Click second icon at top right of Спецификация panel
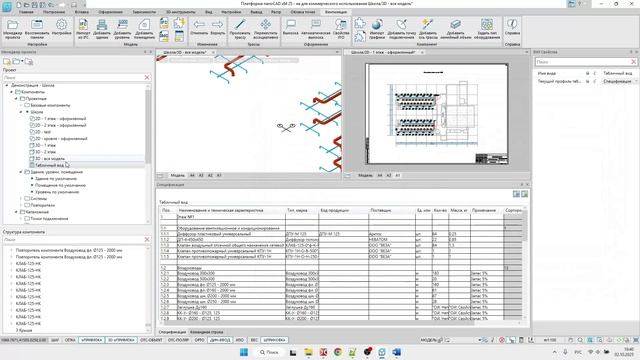640x360 pixels. [524, 194]
